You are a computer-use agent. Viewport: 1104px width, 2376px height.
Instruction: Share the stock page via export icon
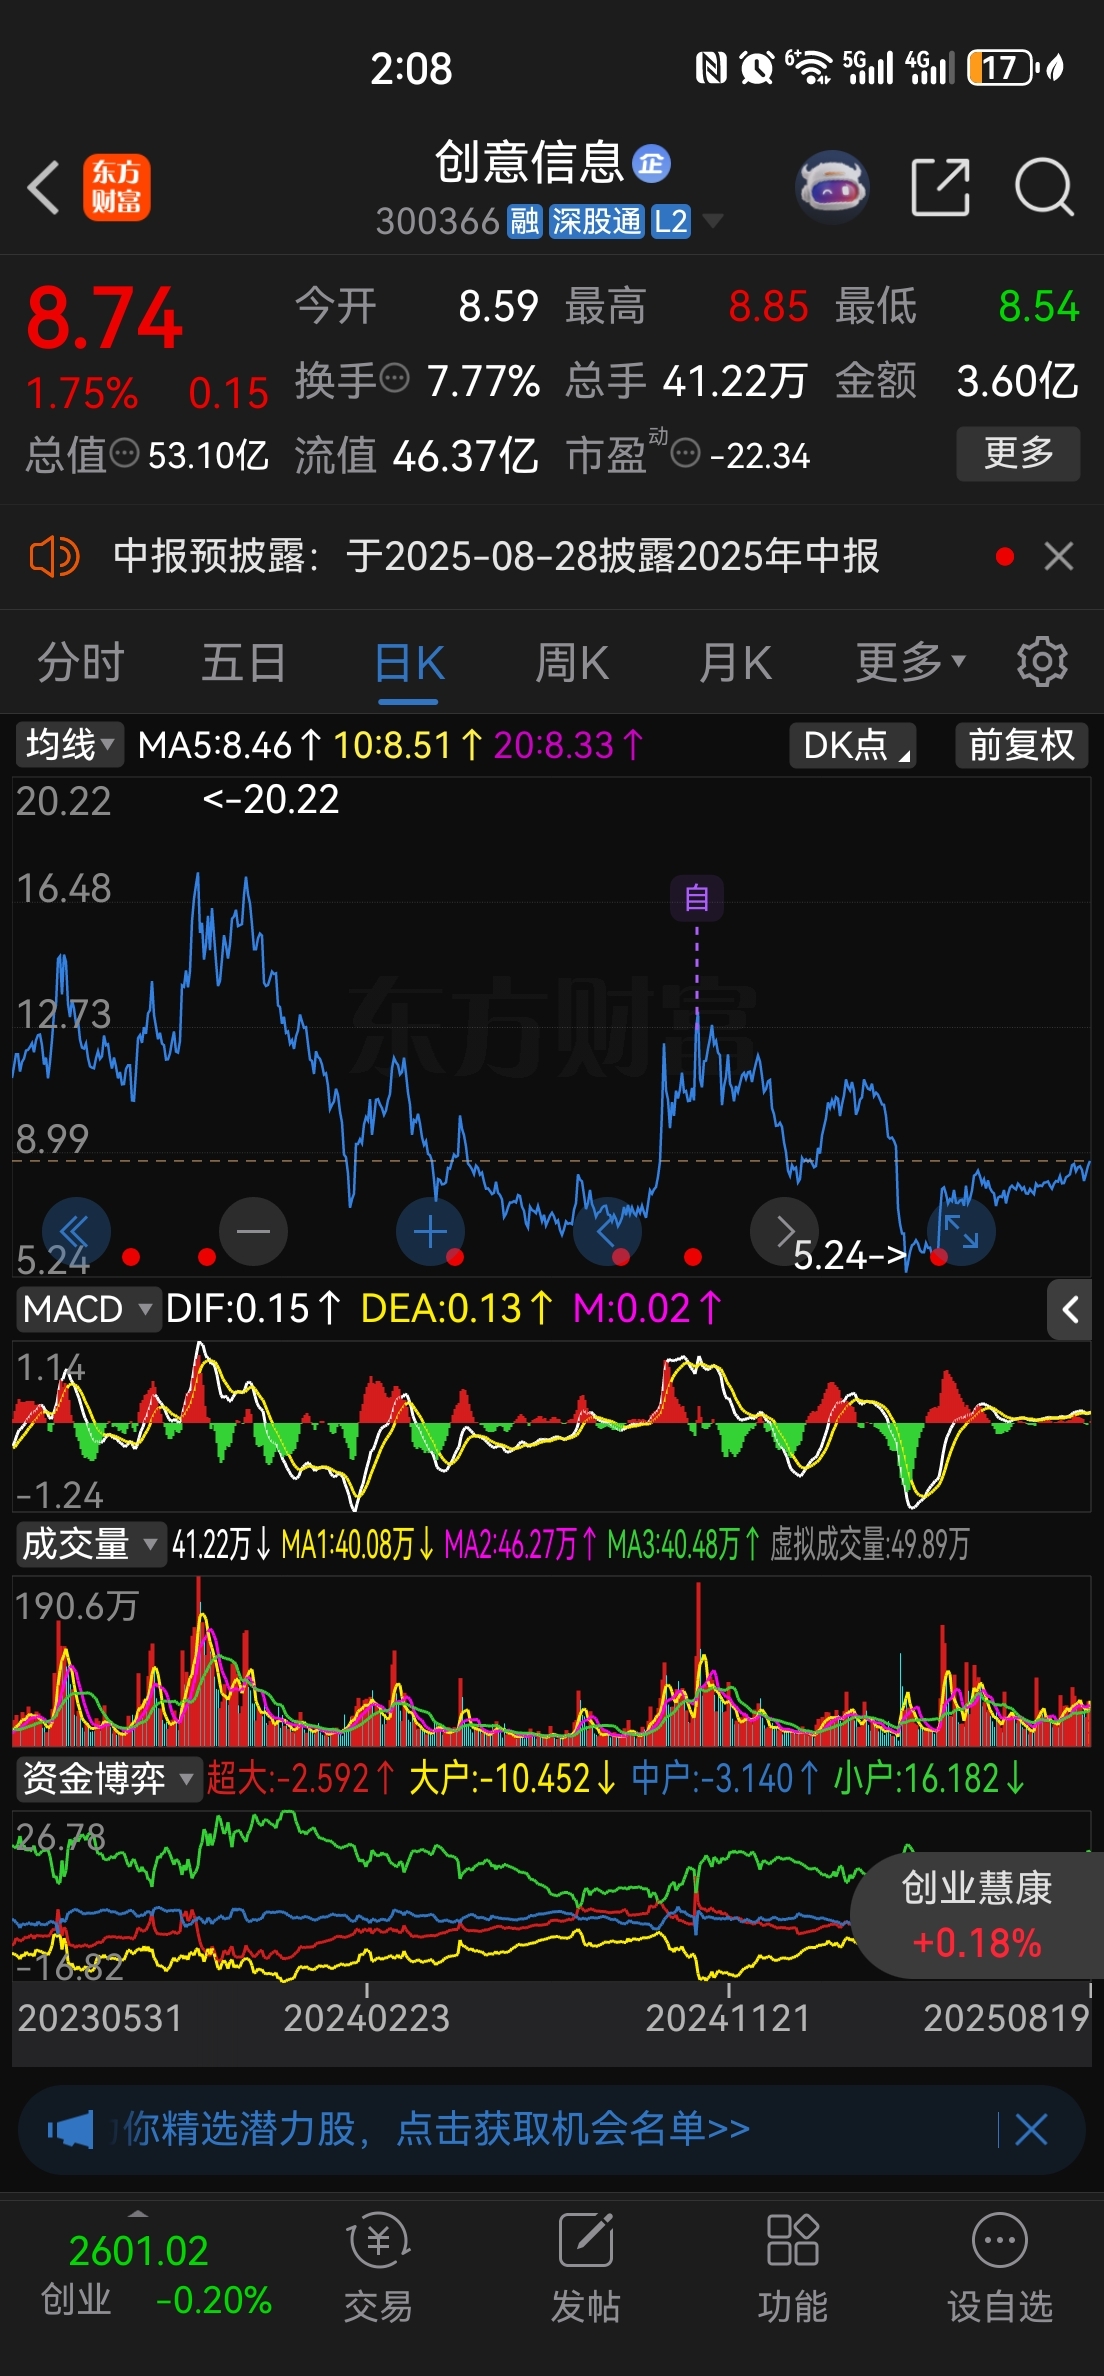pos(941,187)
